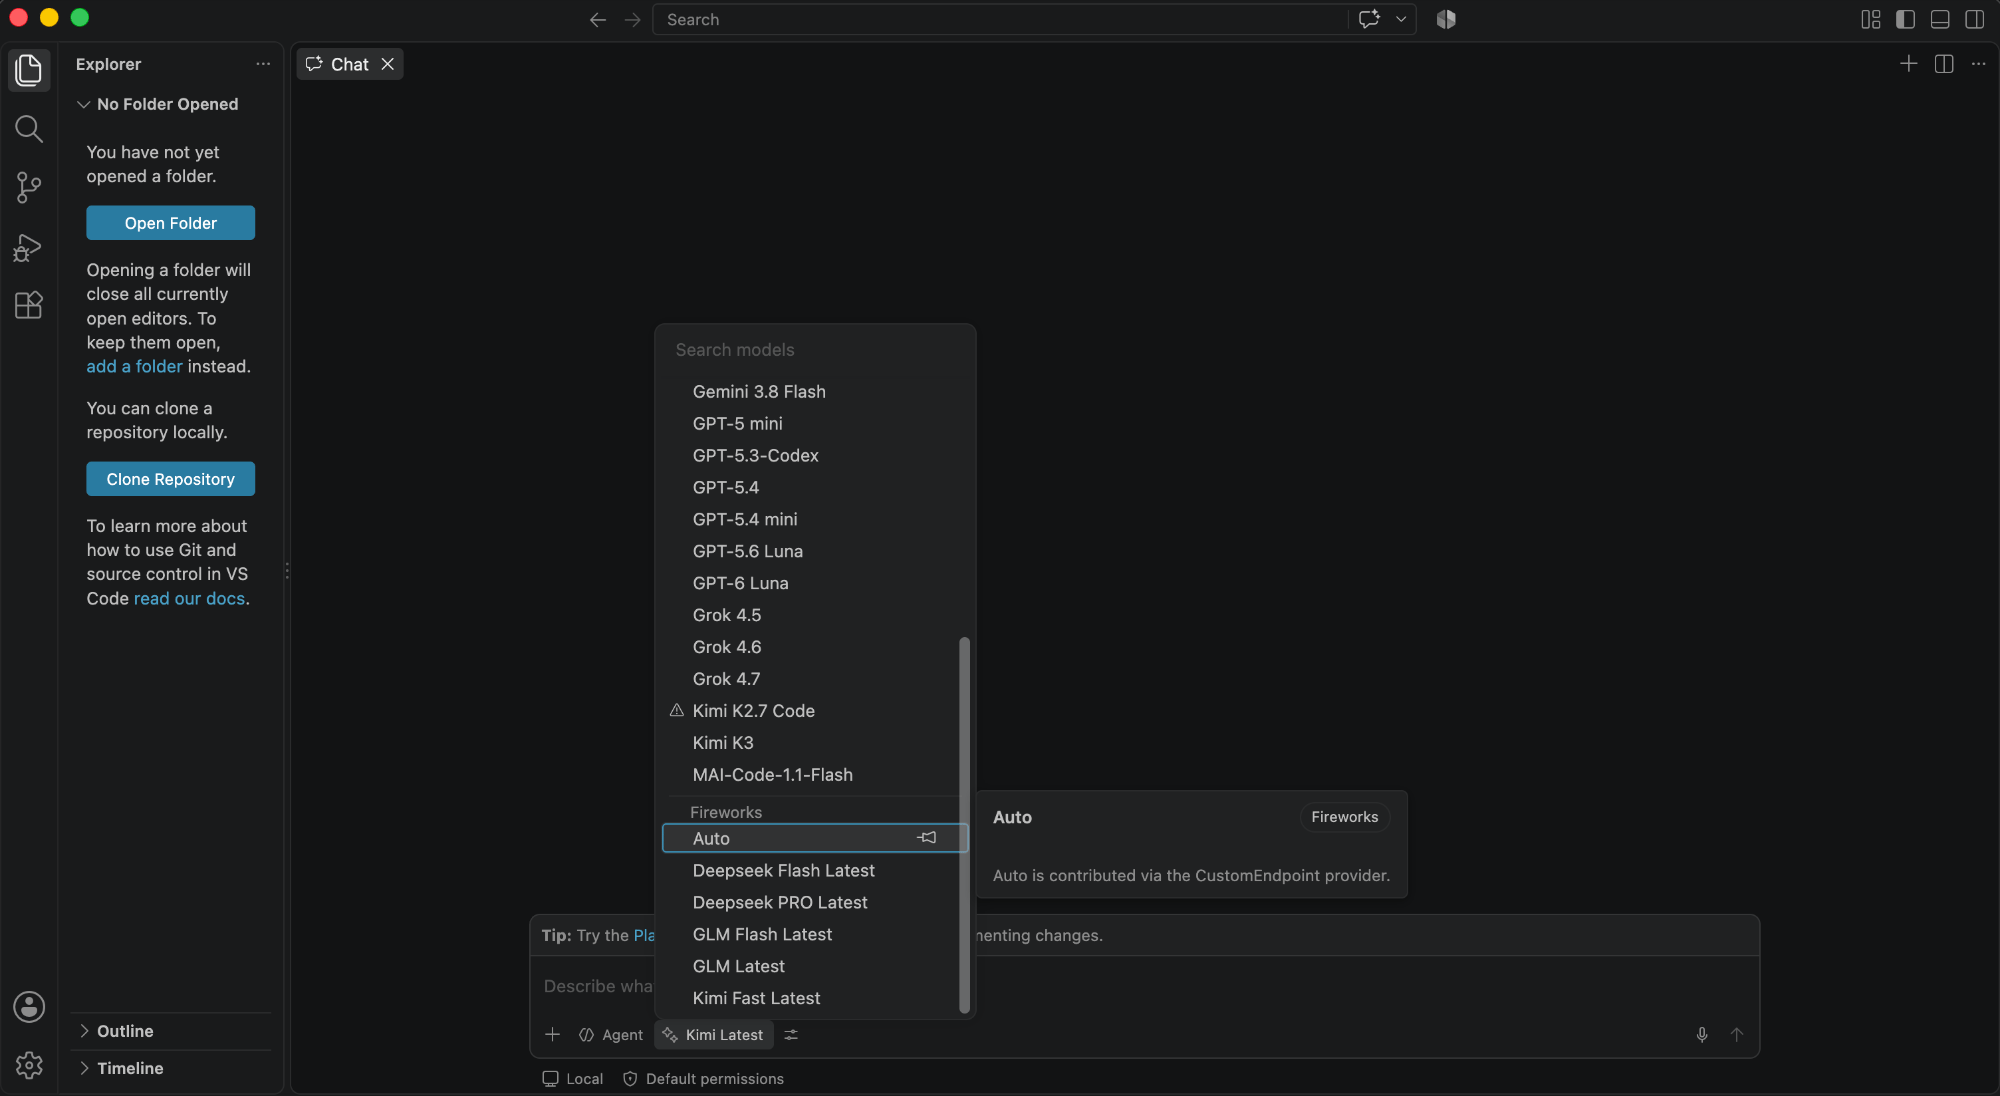2000x1096 pixels.
Task: Open the Explorer view in activity bar
Action: pyautogui.click(x=29, y=70)
